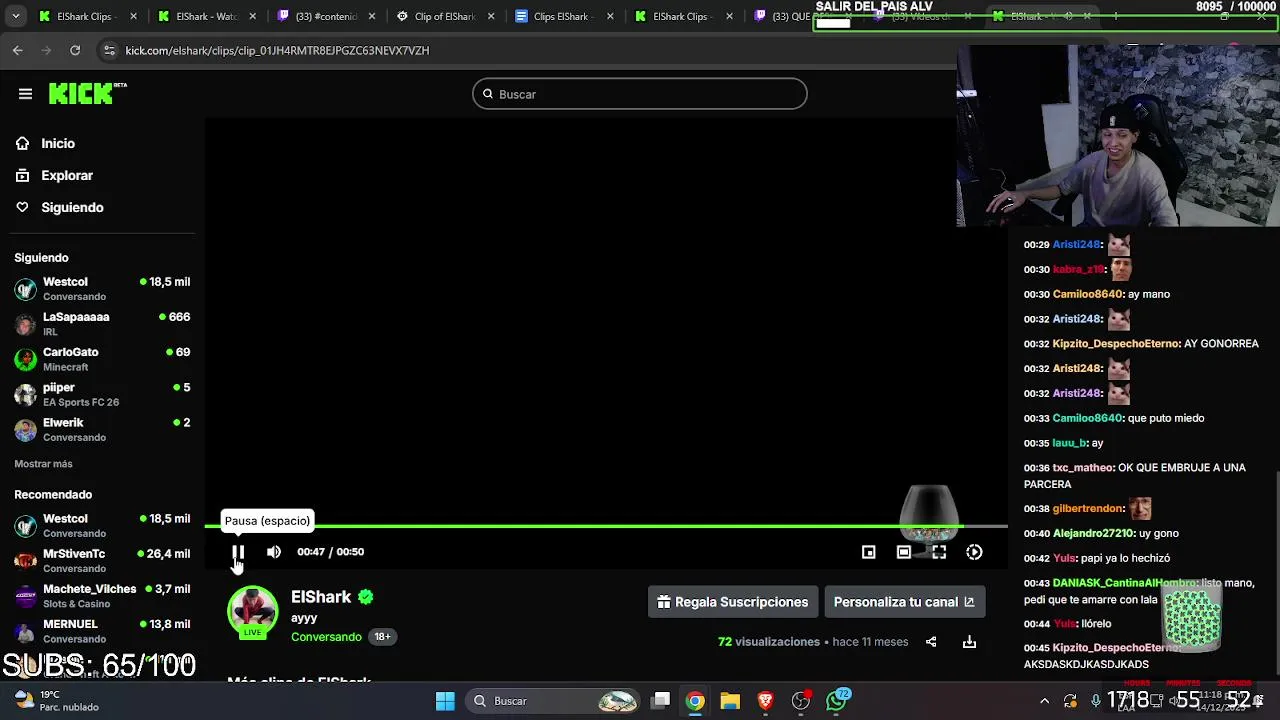Mute the clip volume speaker icon
Viewport: 1280px width, 720px height.
point(274,552)
